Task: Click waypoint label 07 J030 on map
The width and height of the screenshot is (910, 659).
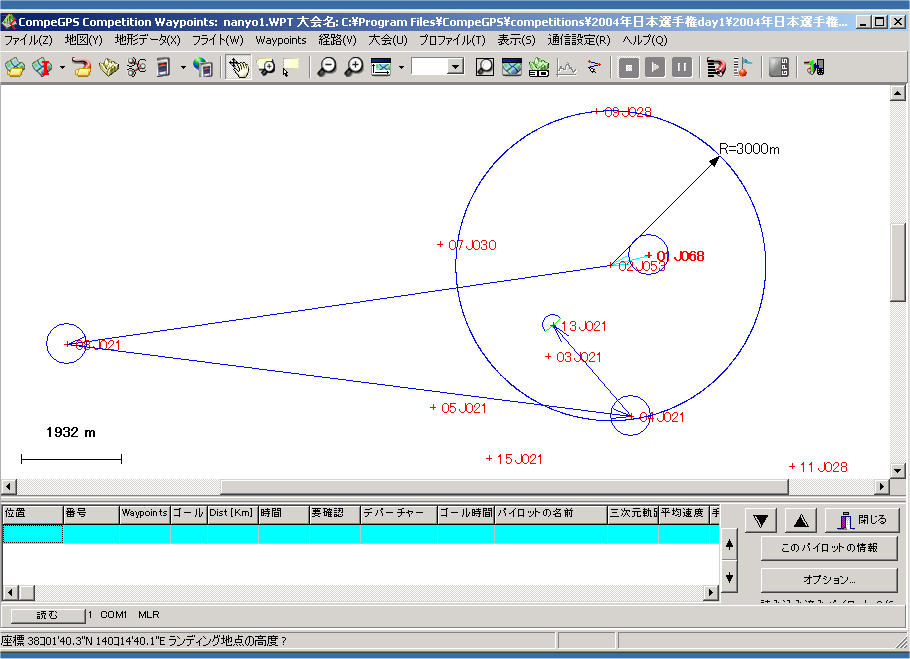Action: tap(472, 245)
